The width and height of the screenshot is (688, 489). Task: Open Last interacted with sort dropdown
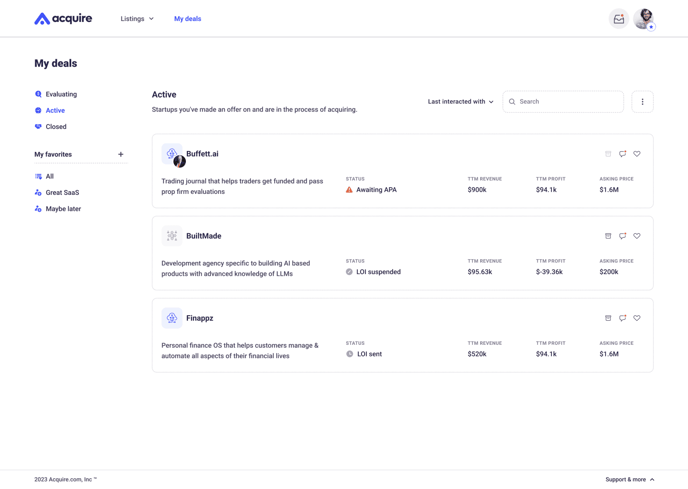460,101
